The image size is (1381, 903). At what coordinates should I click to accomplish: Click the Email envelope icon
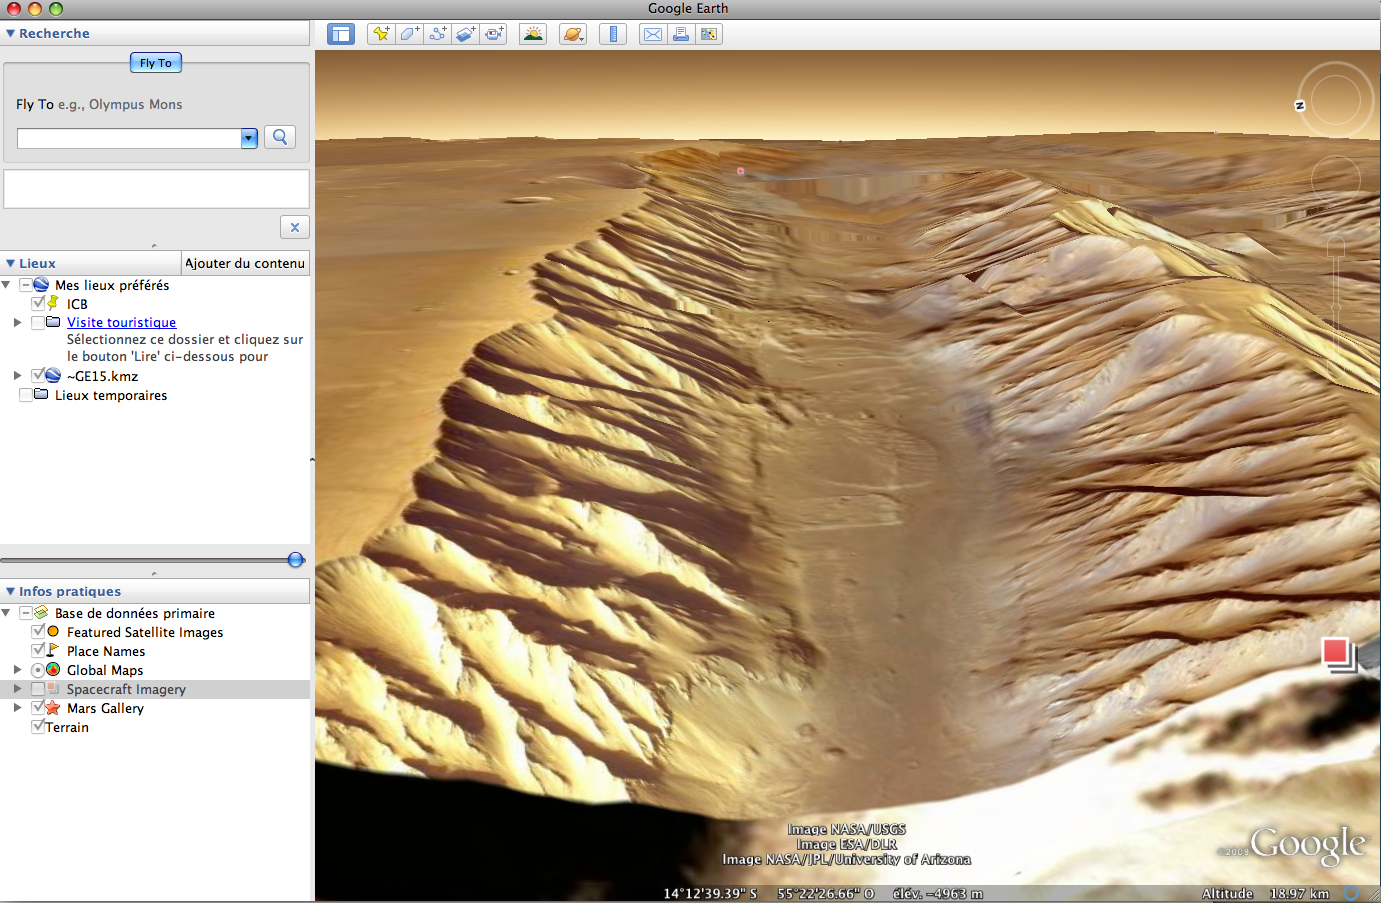653,34
